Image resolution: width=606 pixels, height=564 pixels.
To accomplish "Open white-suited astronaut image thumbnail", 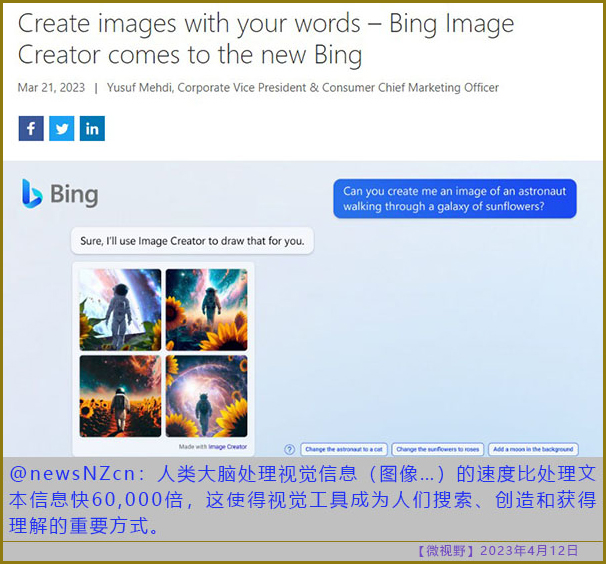I will 120,310.
